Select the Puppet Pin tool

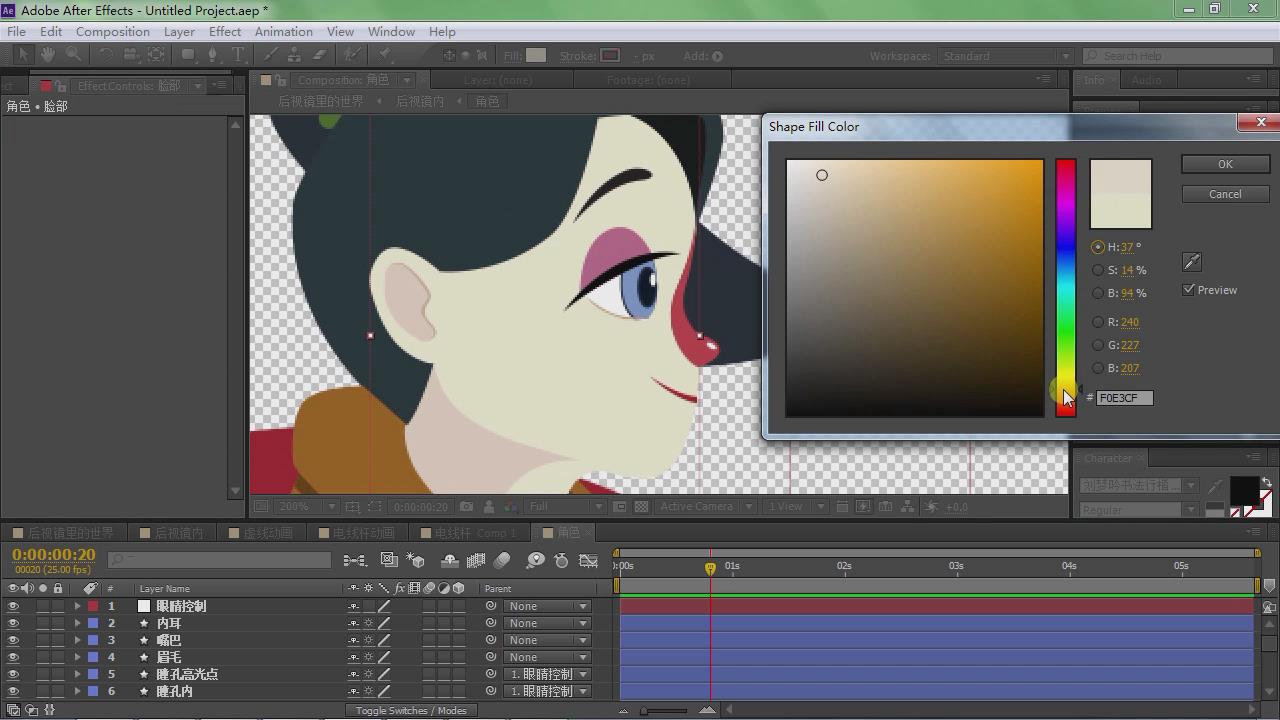pyautogui.click(x=385, y=55)
